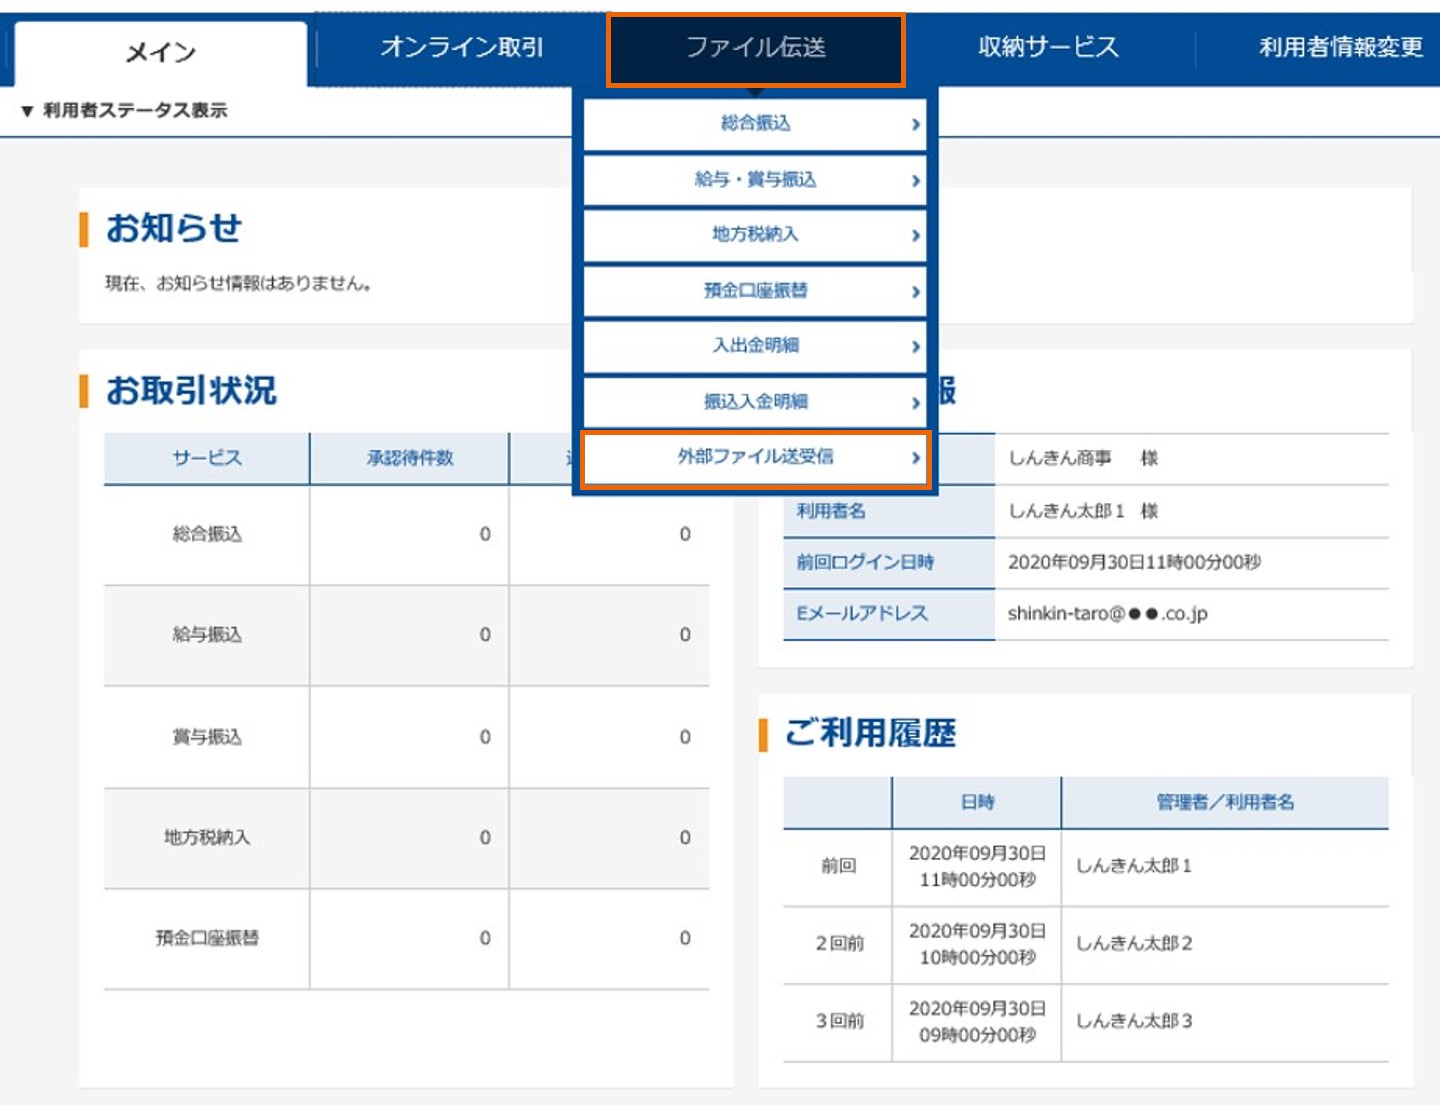Viewport: 1440px width, 1105px height.
Task: Click chevron arrow beside 預金口座振替 menu
Action: tap(915, 291)
